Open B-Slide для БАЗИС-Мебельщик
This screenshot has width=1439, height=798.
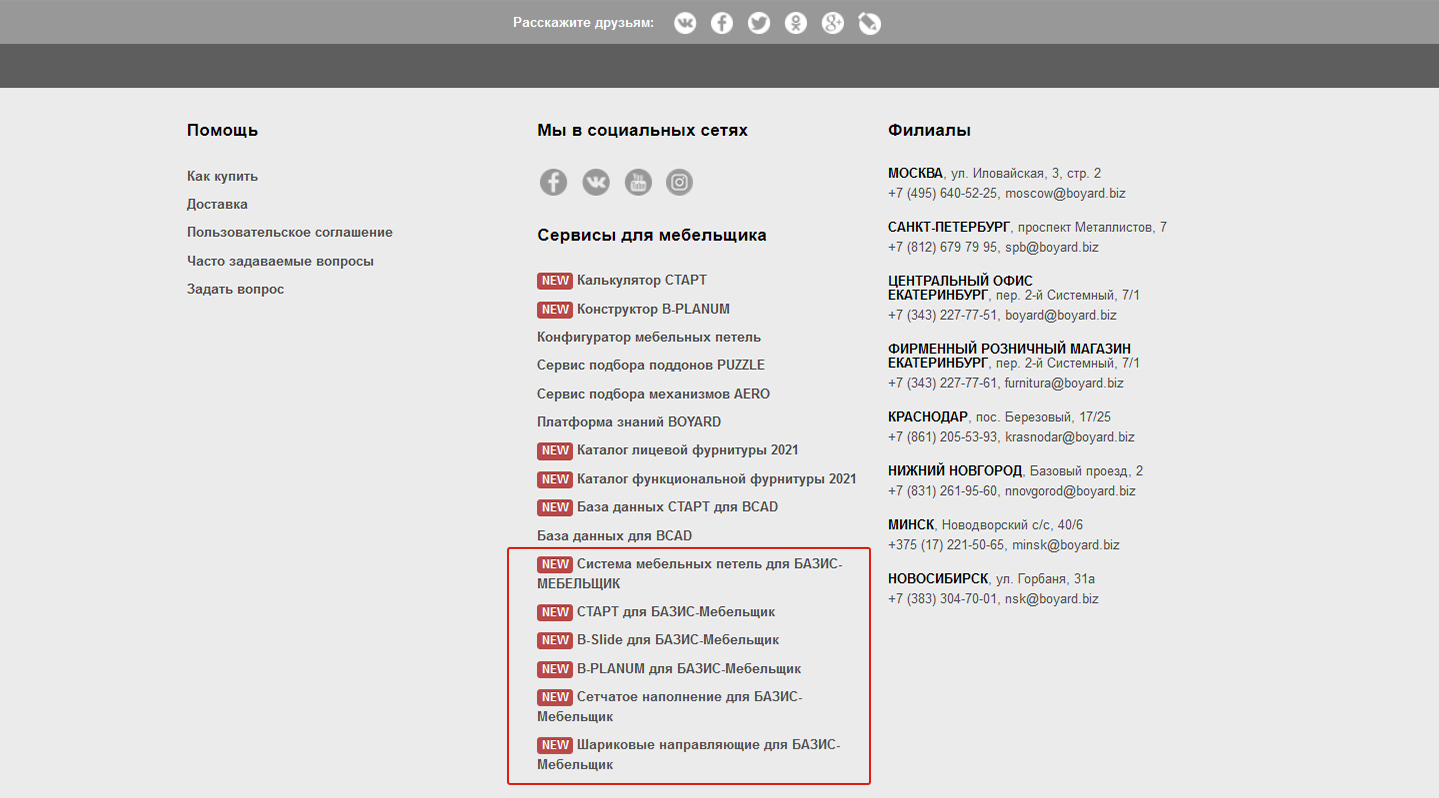tap(678, 640)
